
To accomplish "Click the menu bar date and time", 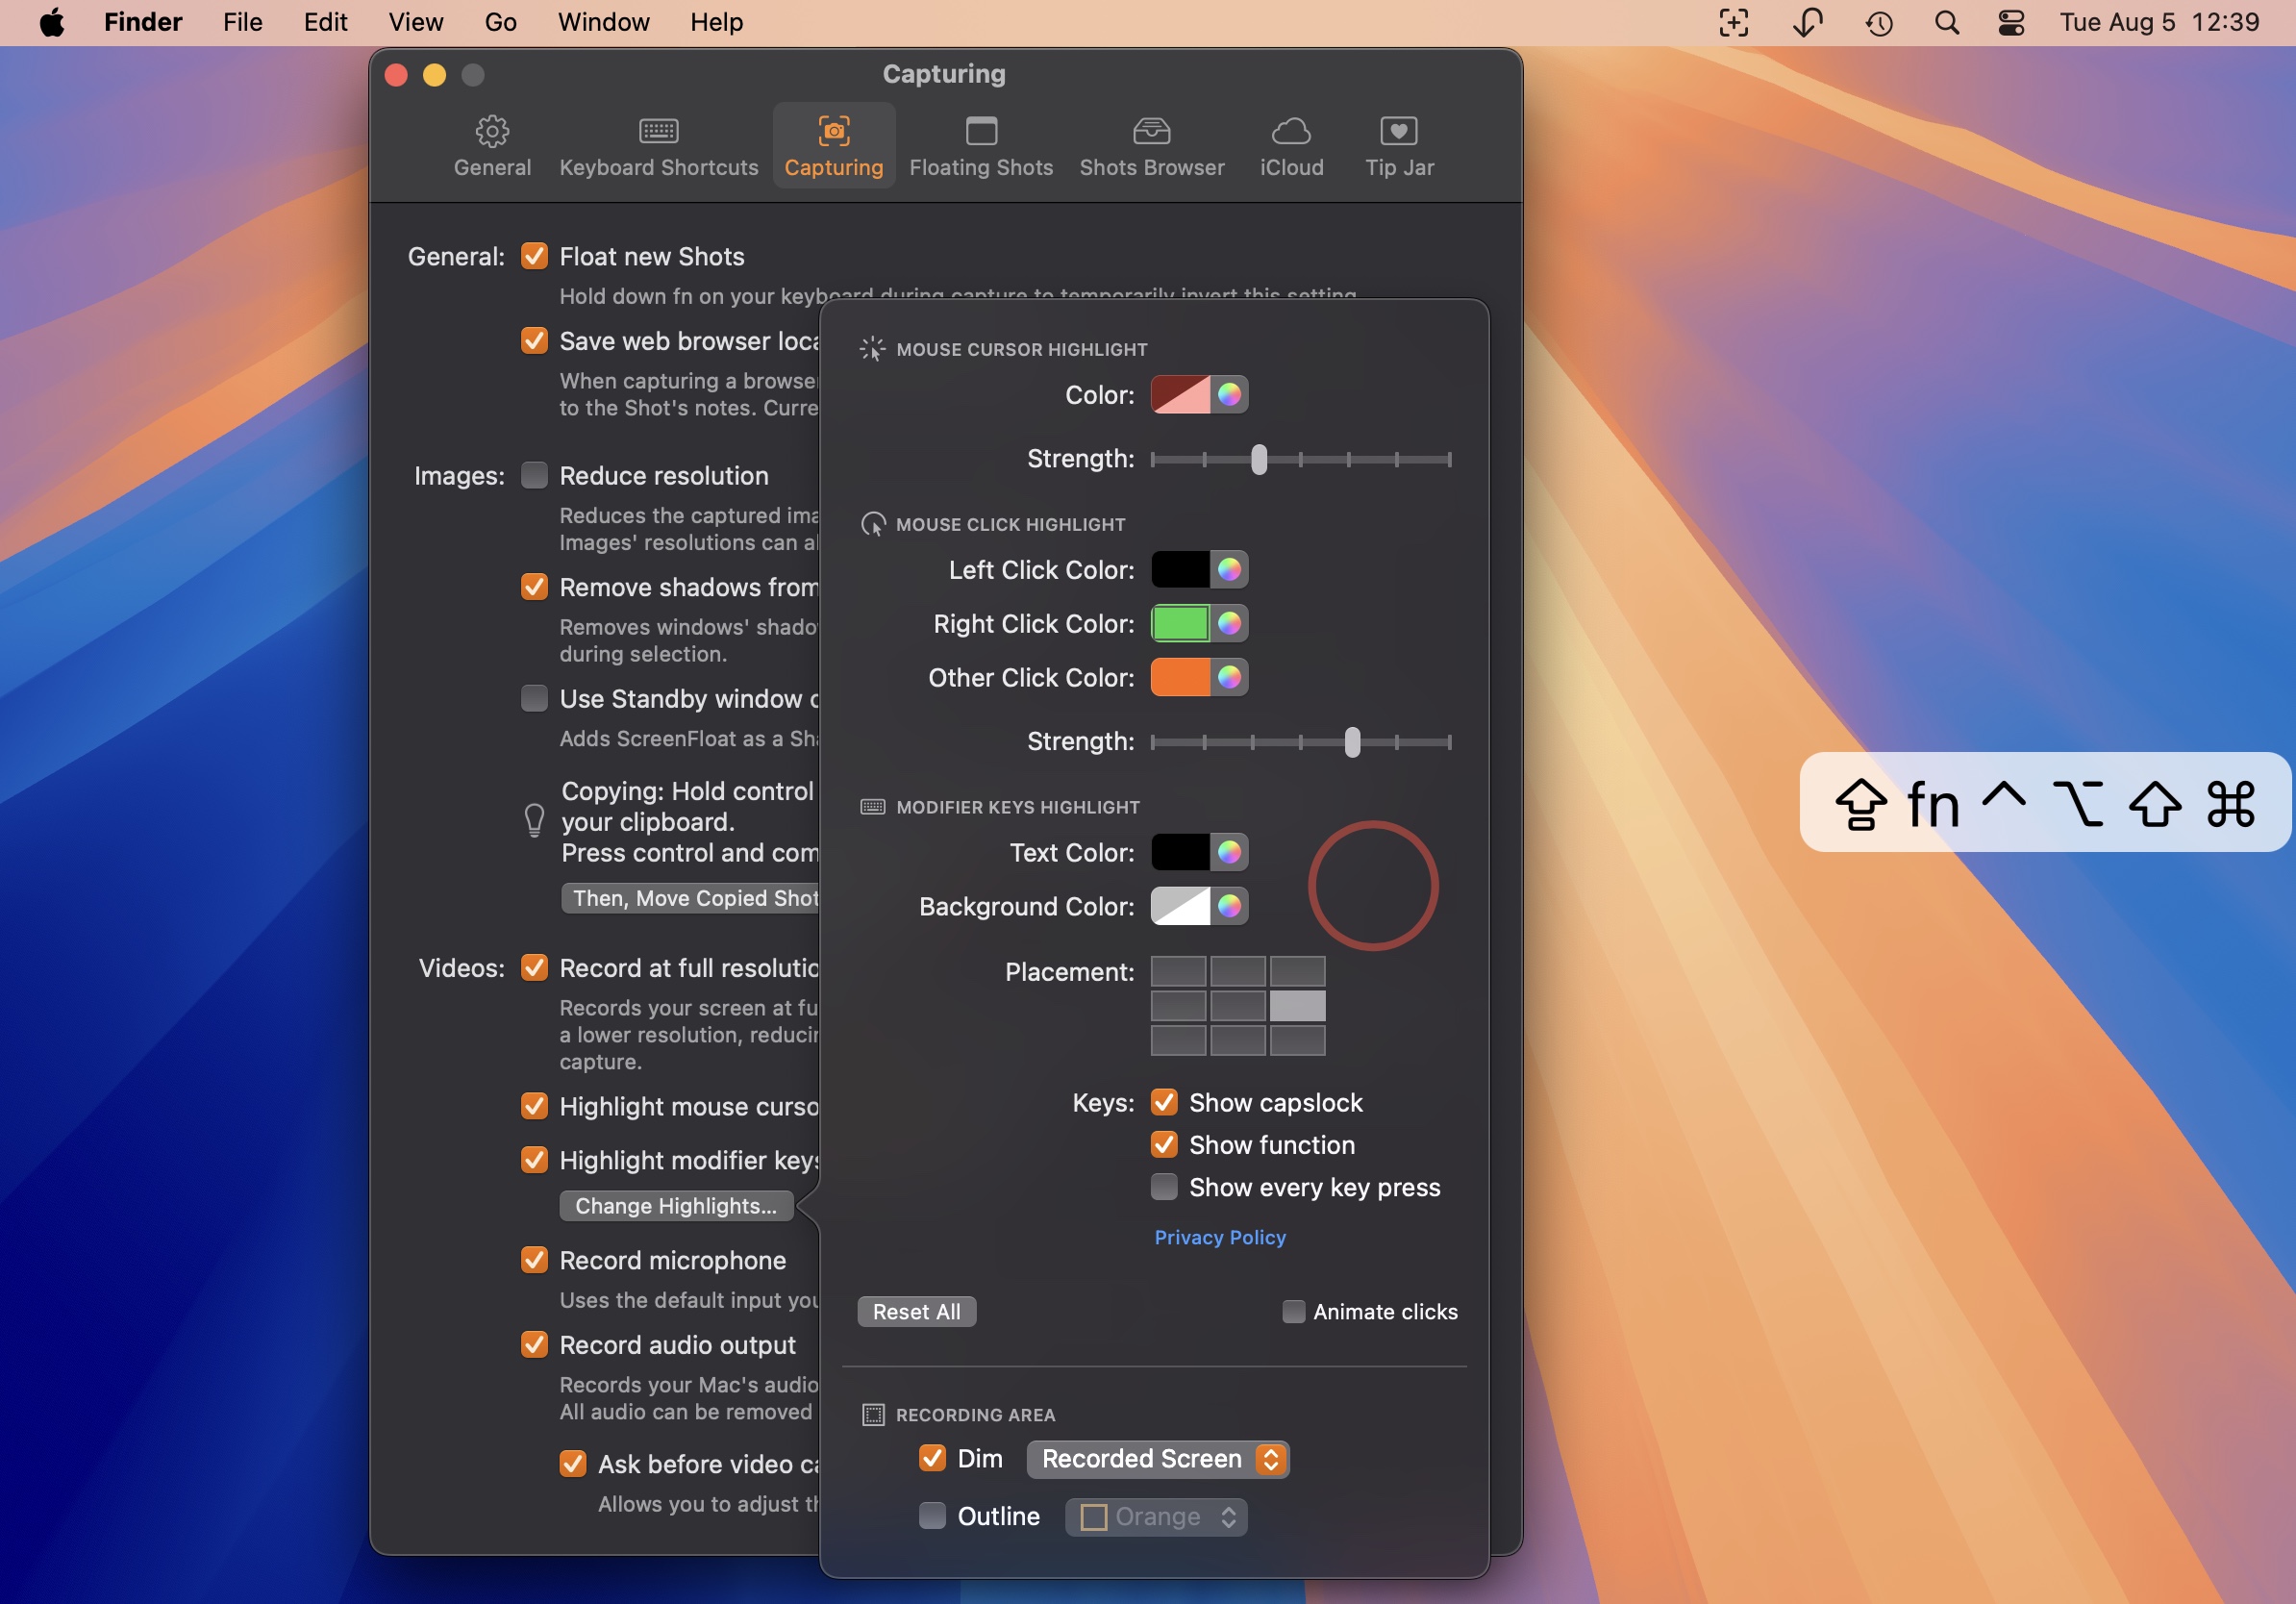I will tap(2159, 22).
